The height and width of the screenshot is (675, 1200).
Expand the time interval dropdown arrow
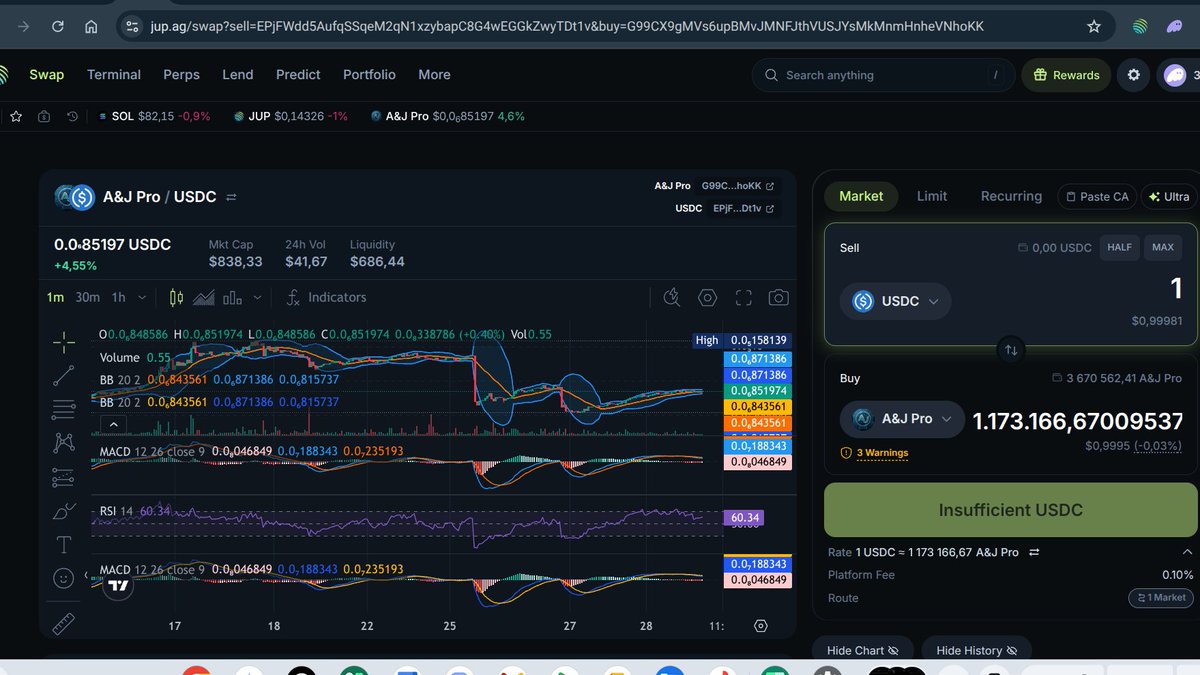pyautogui.click(x=142, y=297)
